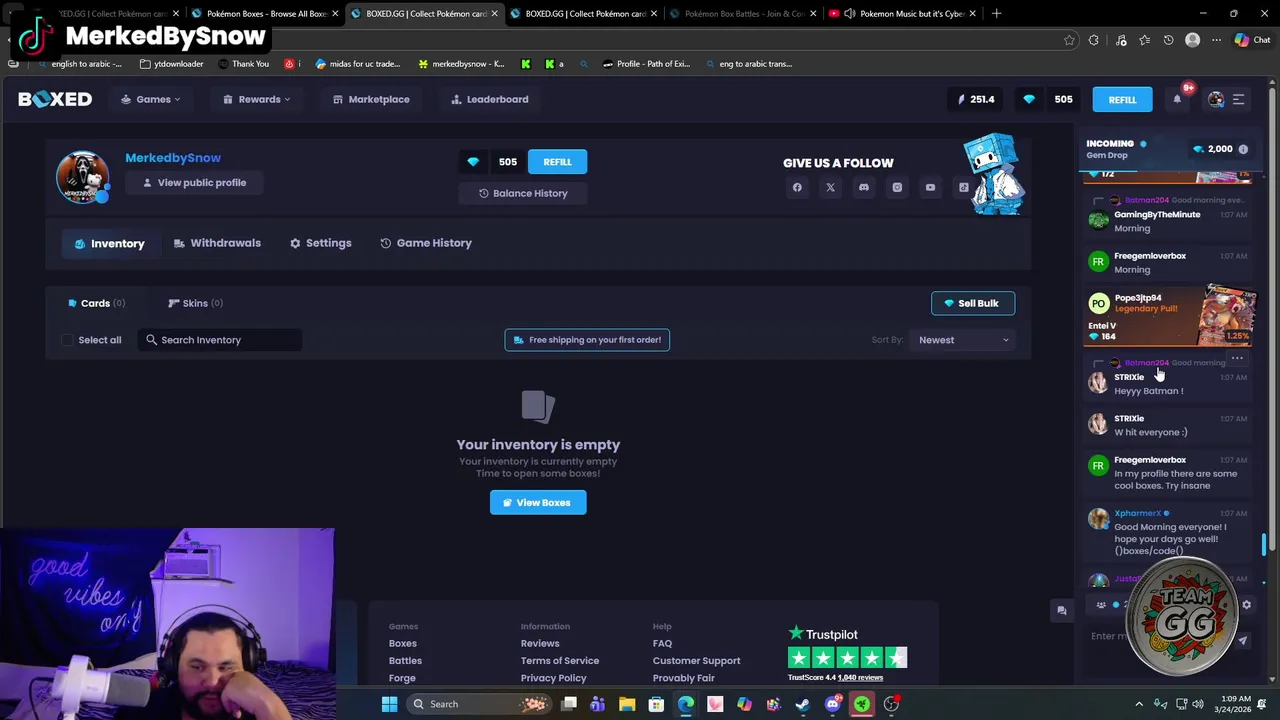Click the Gem Drop info icon
Viewport: 1280px width, 720px height.
pos(1243,149)
